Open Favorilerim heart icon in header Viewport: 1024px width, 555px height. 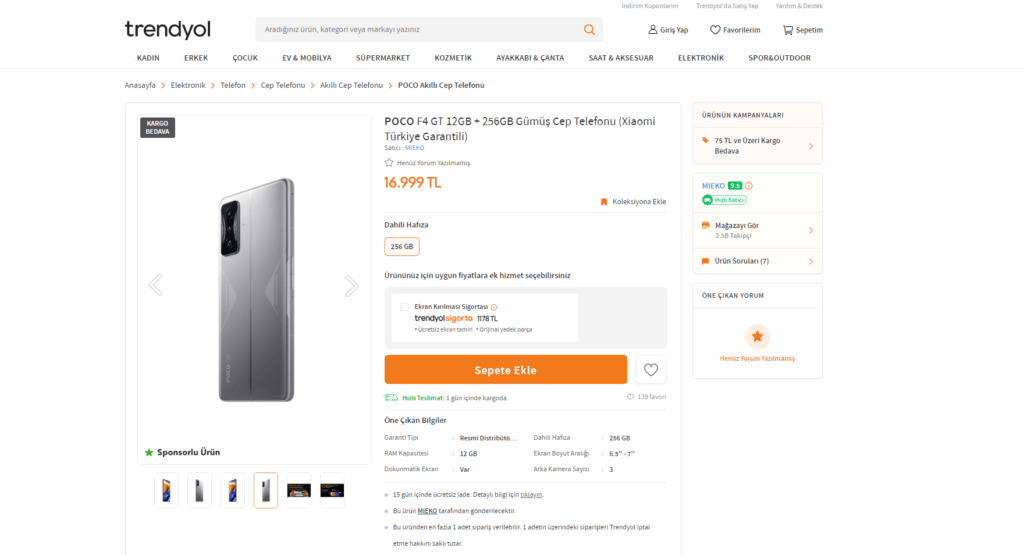(715, 30)
